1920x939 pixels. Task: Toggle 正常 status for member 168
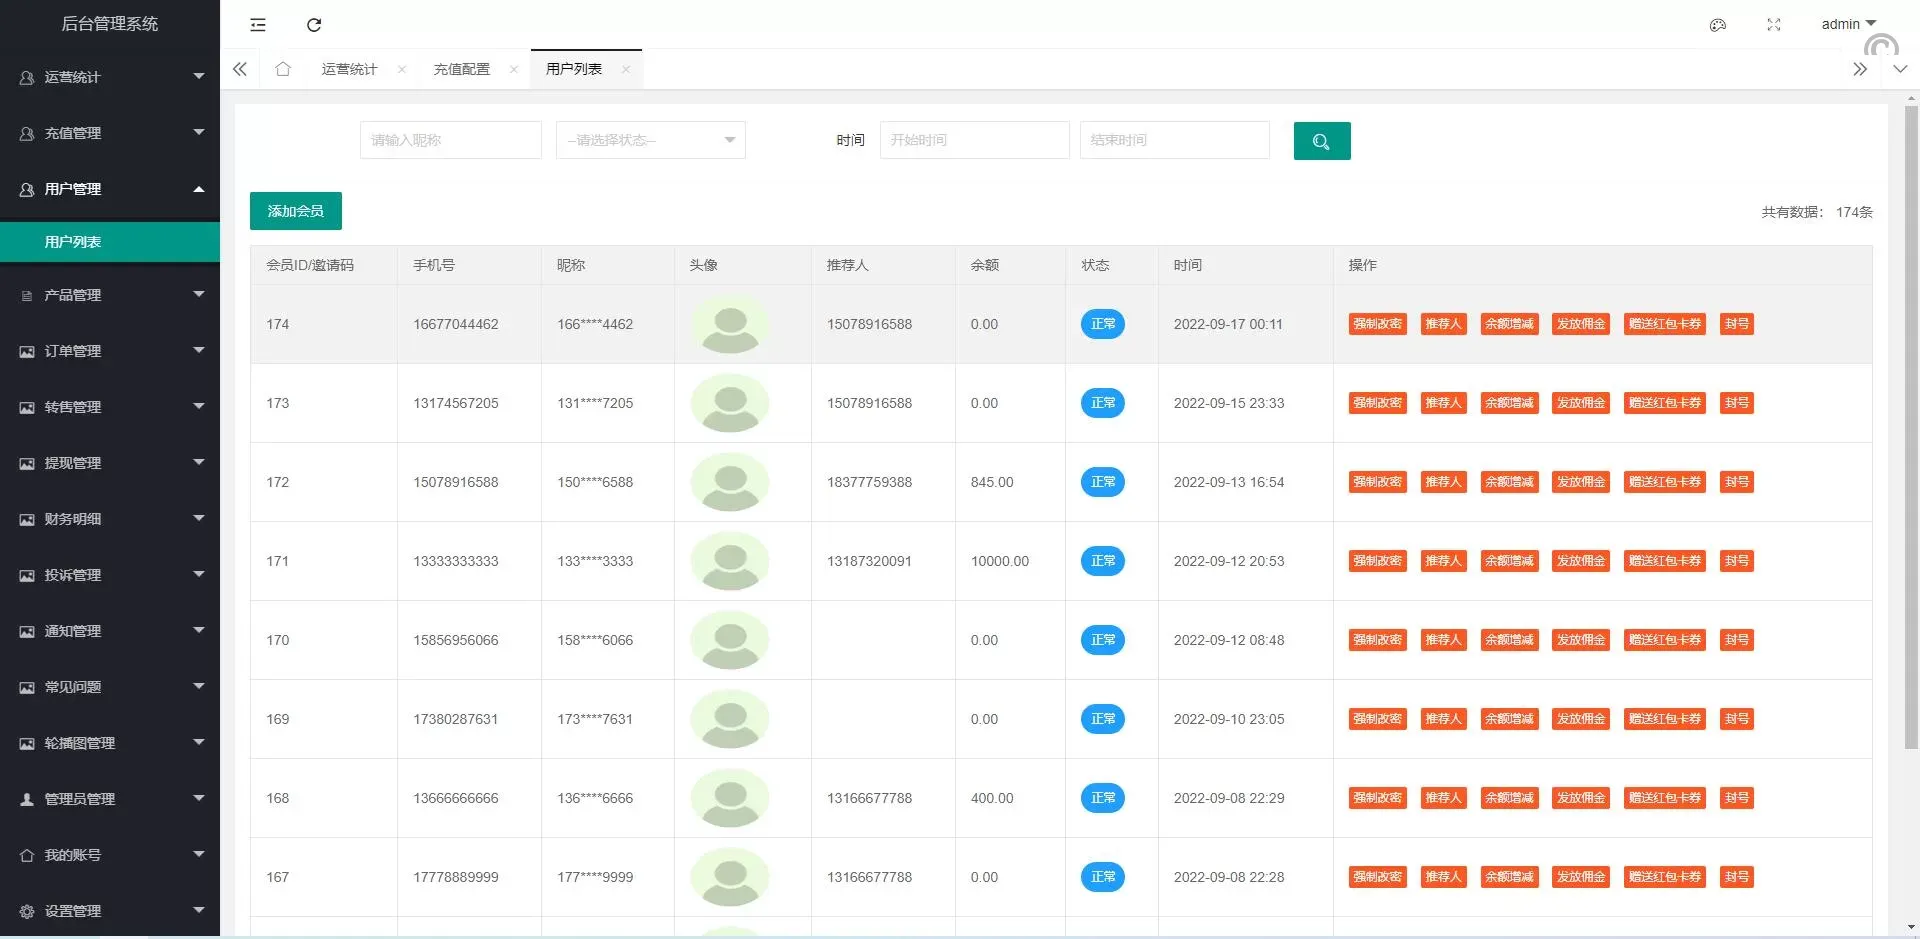[1102, 798]
